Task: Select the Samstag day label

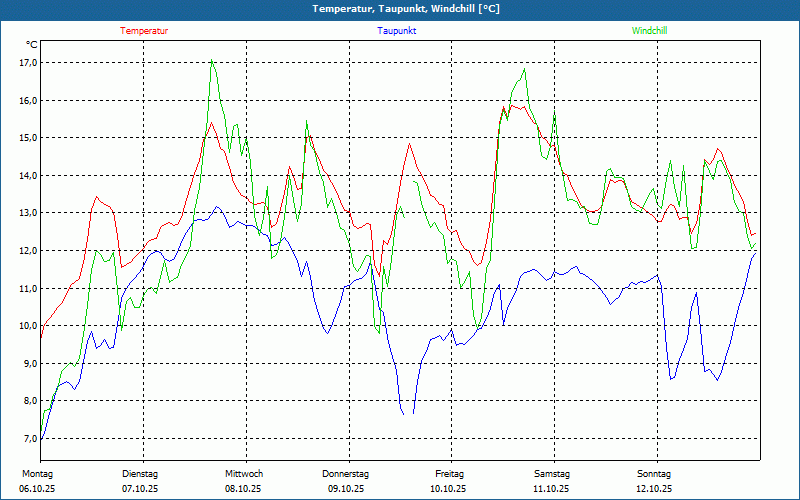Action: [551, 473]
